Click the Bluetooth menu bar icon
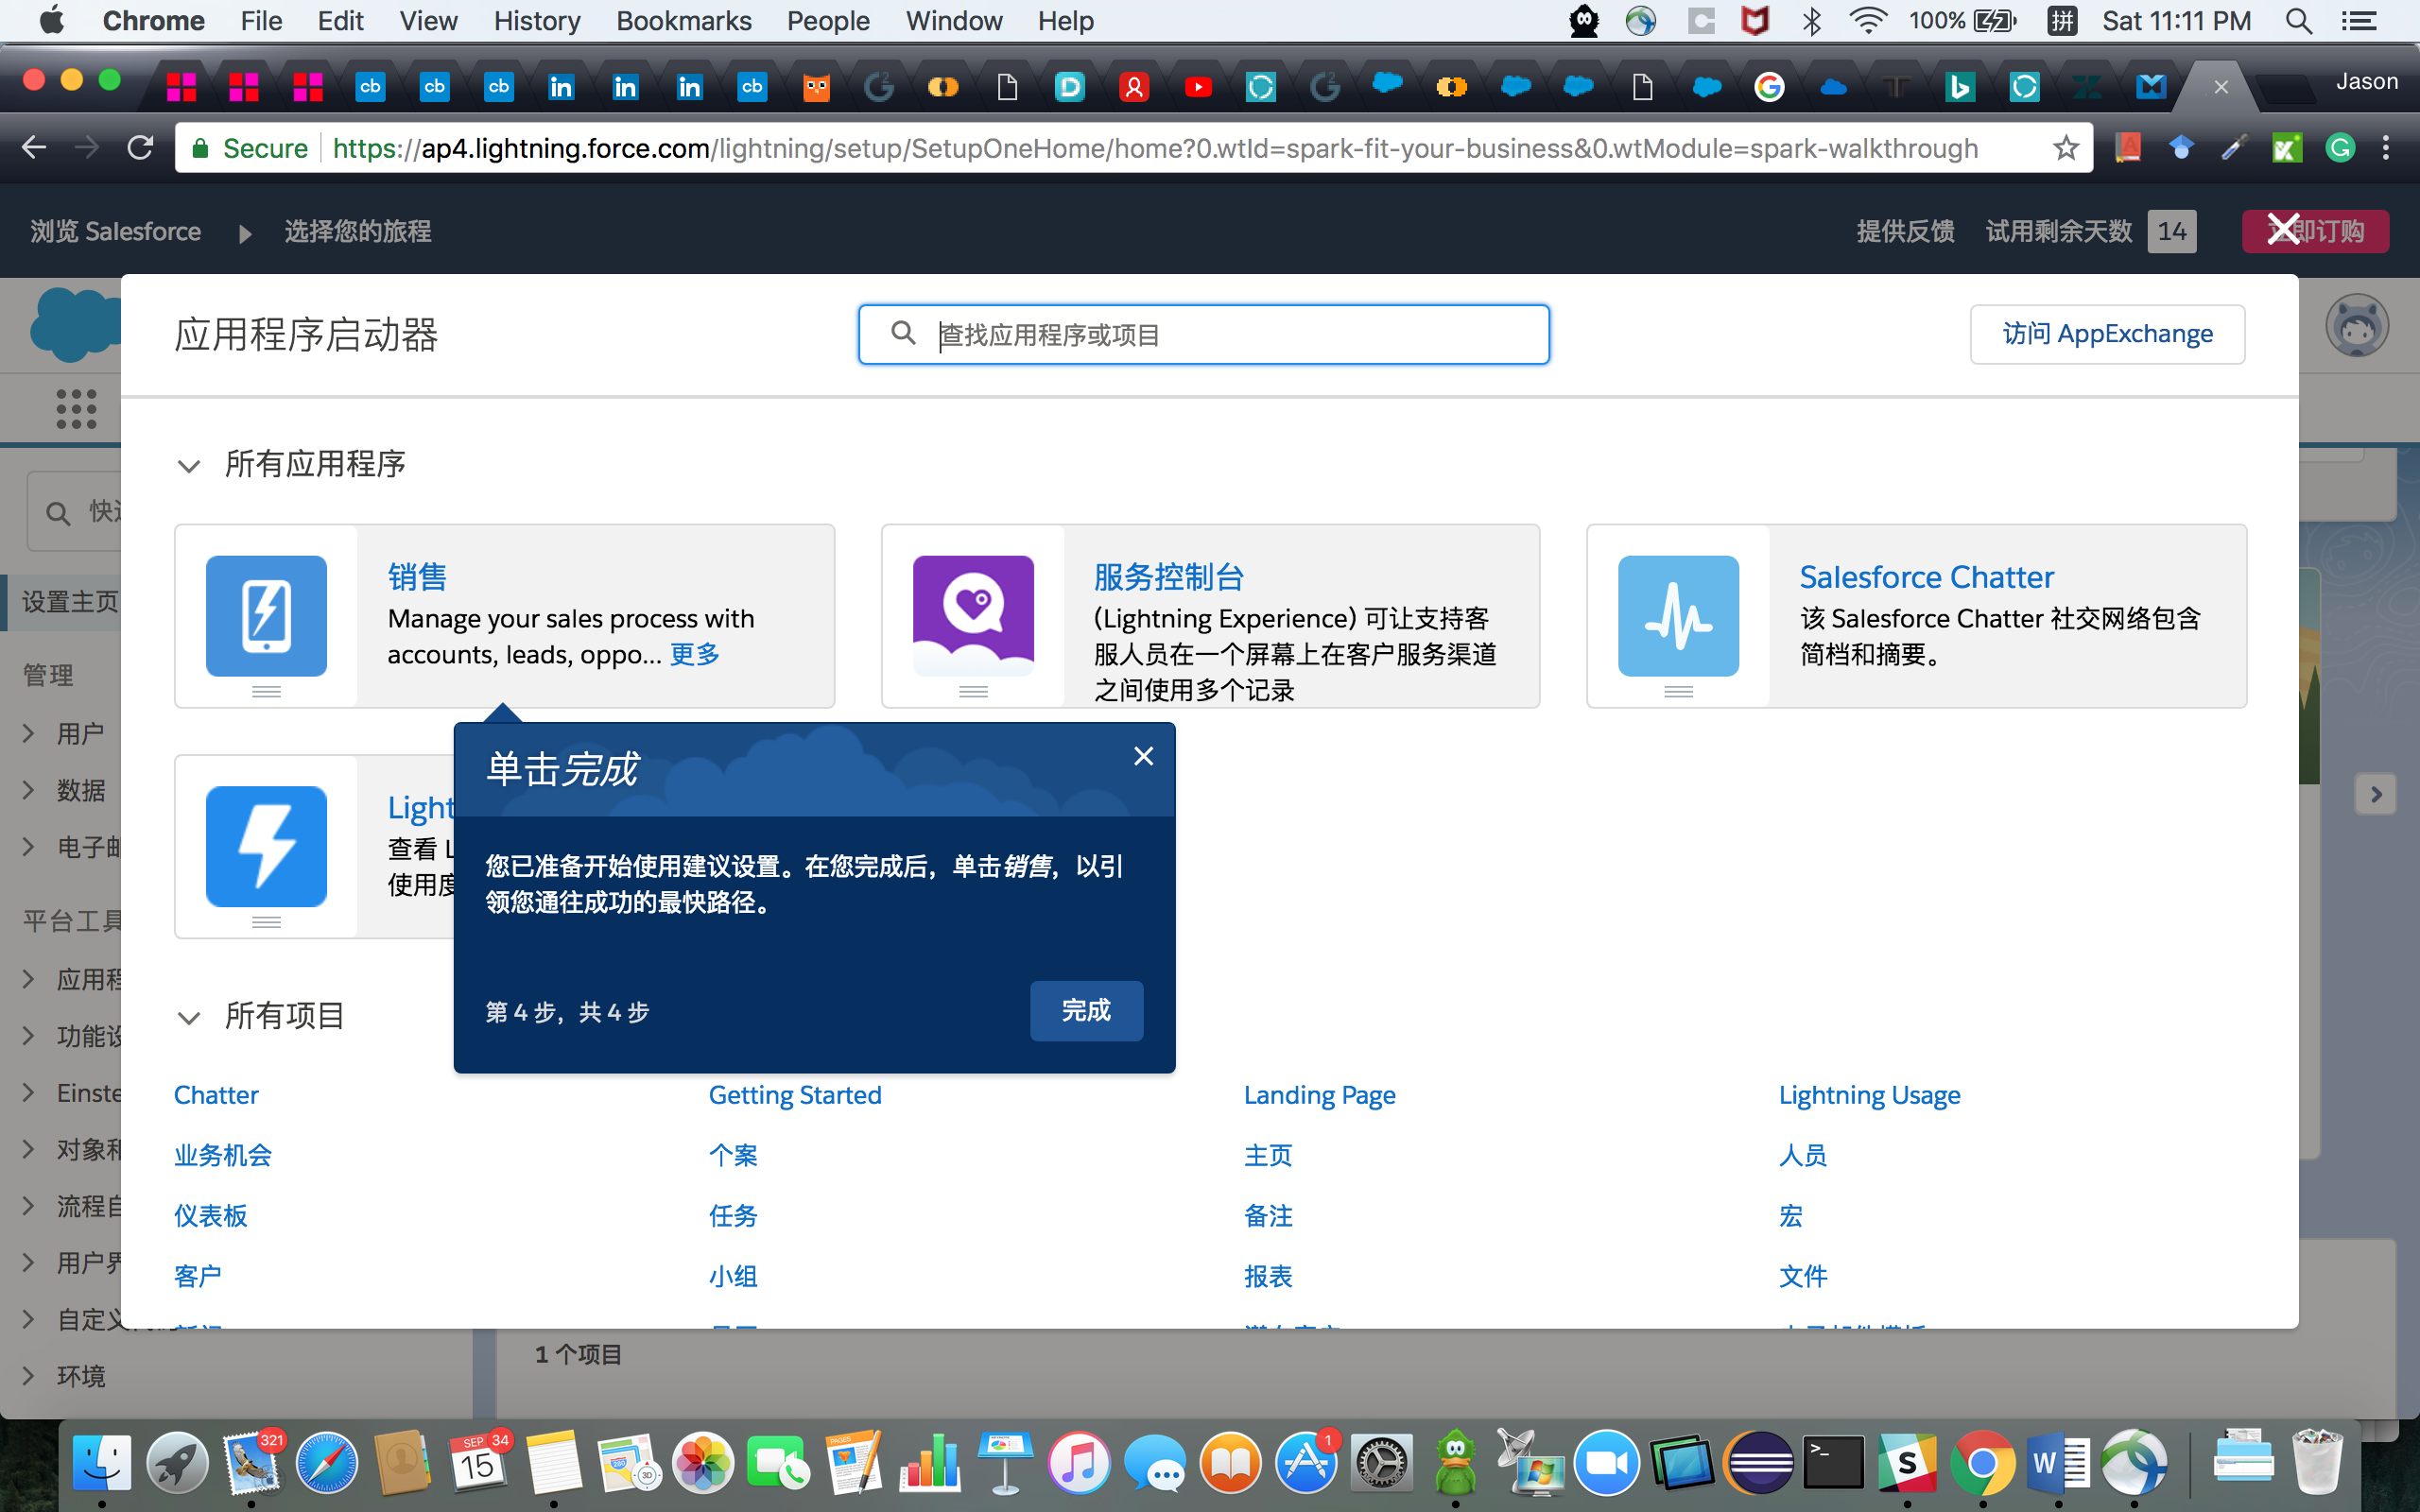 pos(1811,21)
